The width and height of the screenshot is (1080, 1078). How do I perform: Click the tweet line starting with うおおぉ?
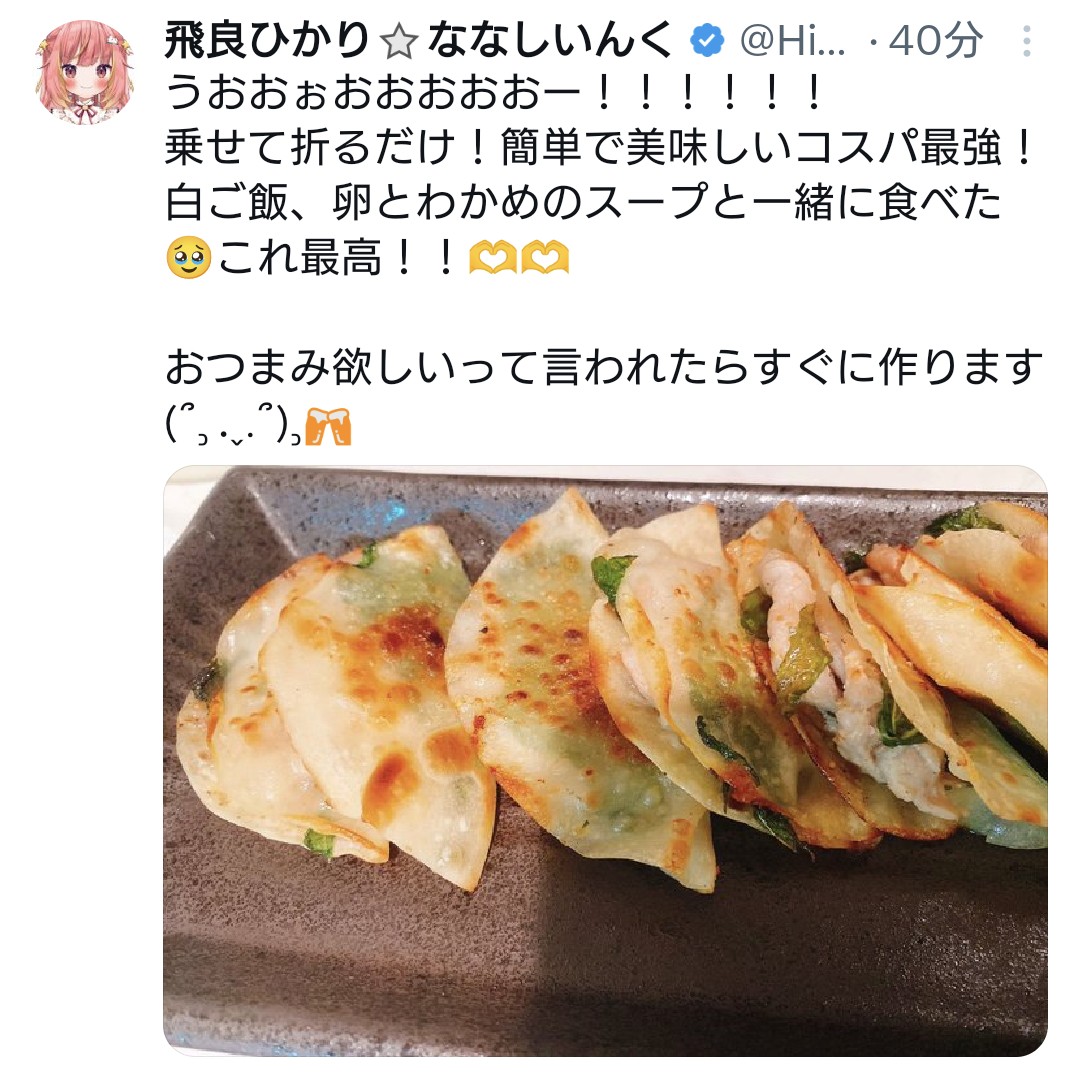493,93
